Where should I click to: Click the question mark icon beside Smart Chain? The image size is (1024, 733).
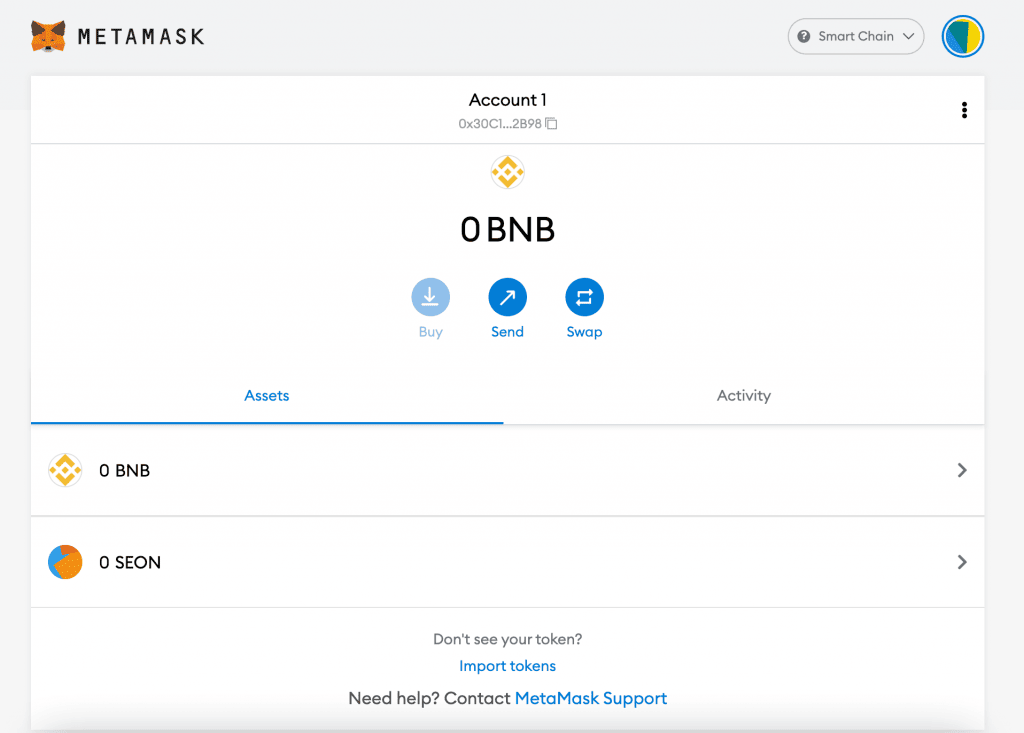pyautogui.click(x=804, y=37)
